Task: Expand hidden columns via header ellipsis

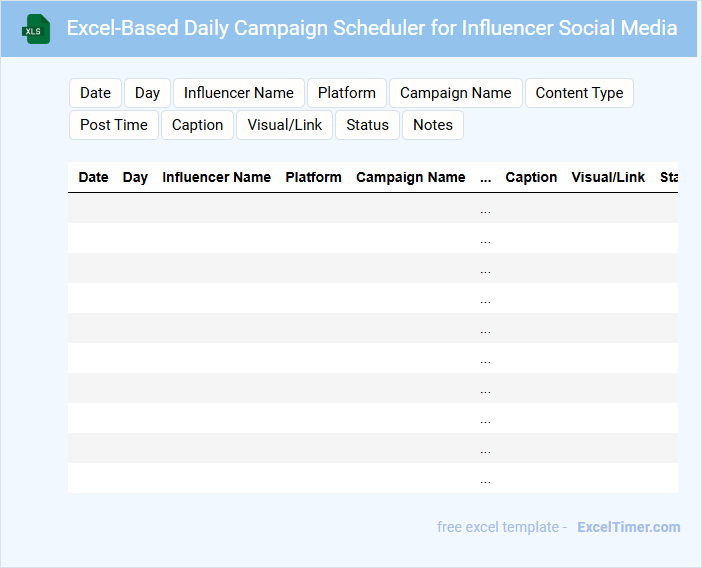Action: (x=485, y=178)
